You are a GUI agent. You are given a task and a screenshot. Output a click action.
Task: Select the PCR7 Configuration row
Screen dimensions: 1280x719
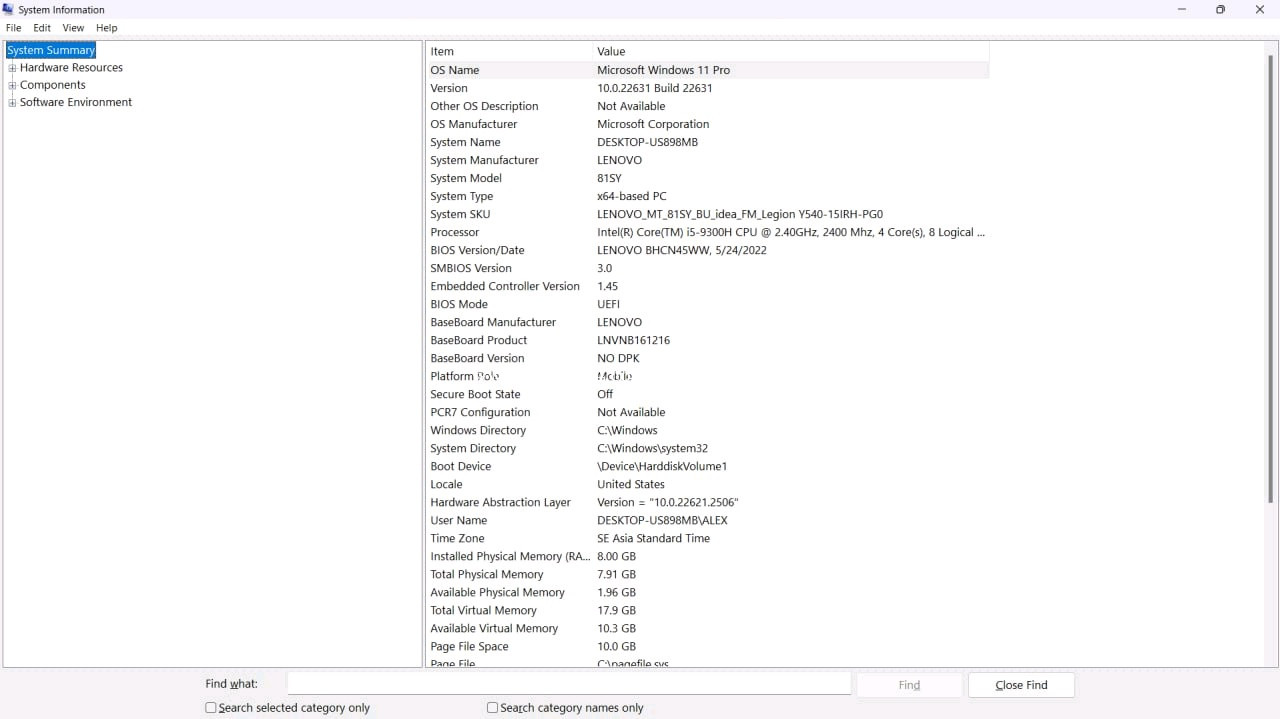tap(708, 412)
